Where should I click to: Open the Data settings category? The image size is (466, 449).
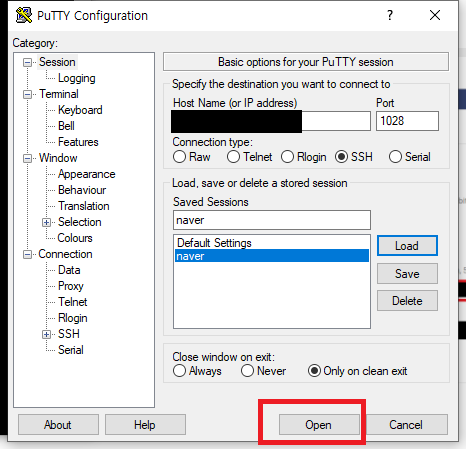(69, 270)
